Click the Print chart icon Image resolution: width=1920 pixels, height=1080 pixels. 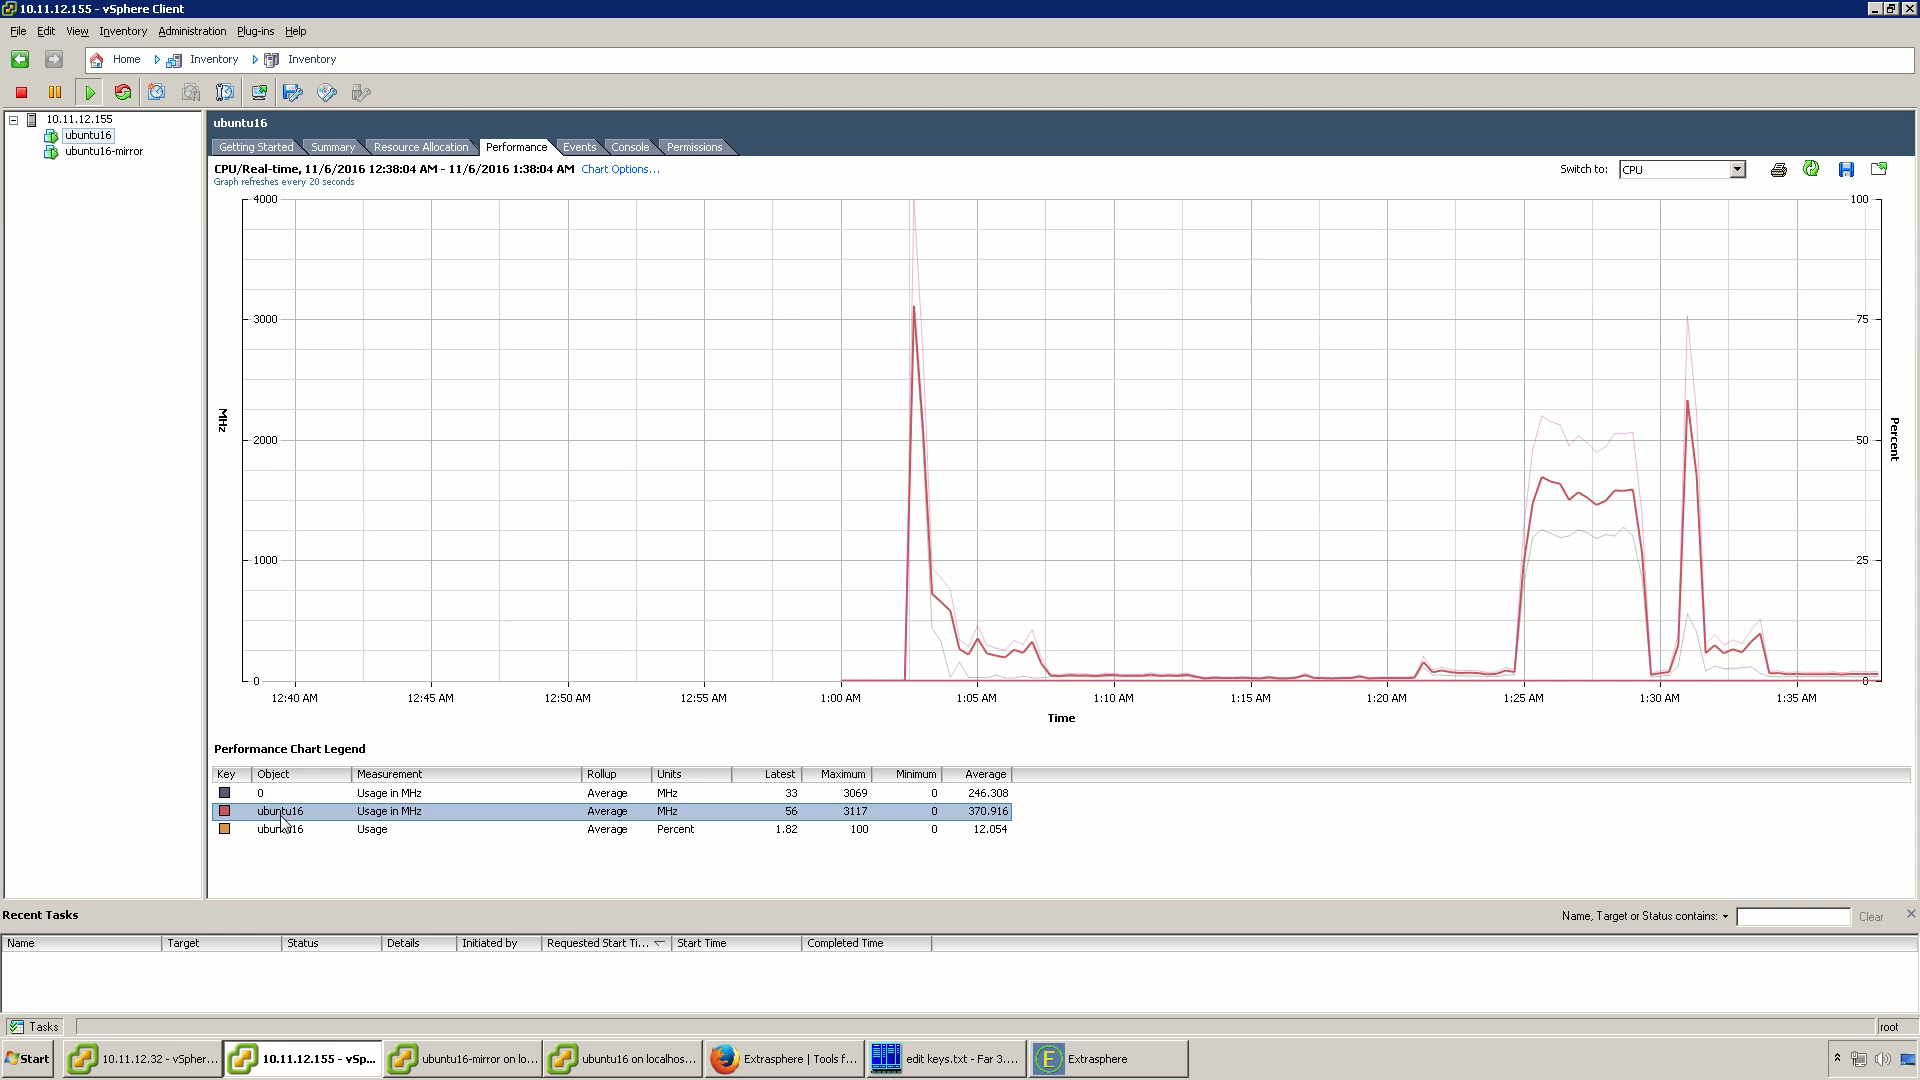pos(1778,170)
